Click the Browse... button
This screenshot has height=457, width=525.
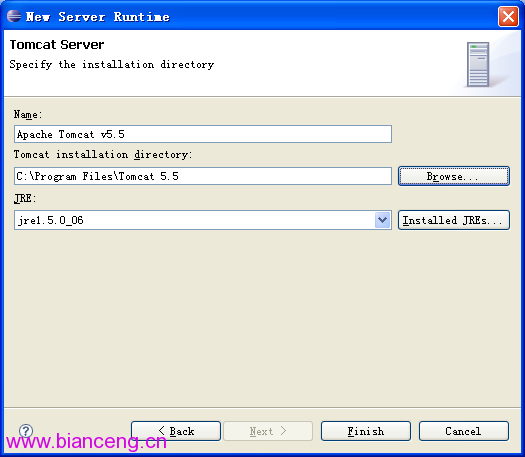coord(454,176)
